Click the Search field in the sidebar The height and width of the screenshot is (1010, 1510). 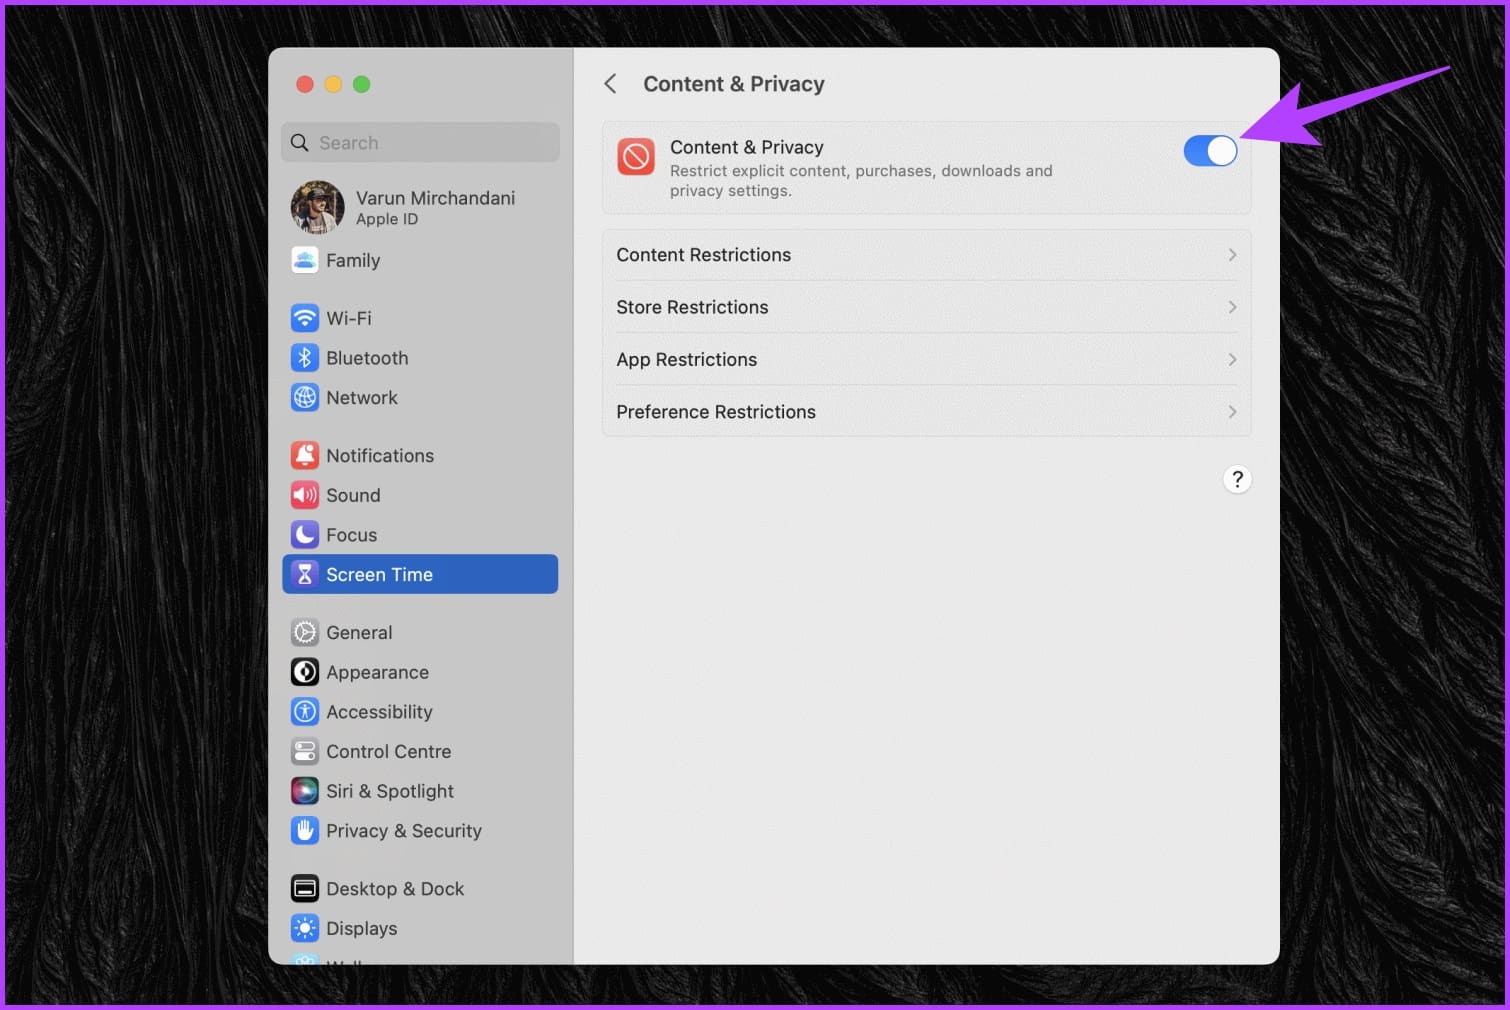pos(420,142)
